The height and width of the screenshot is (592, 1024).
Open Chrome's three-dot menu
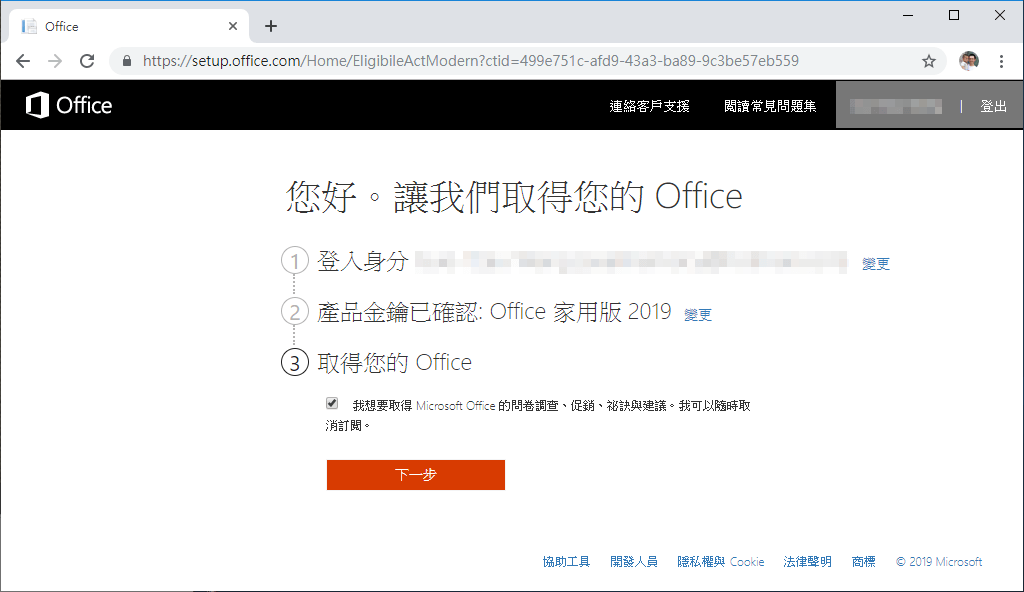(x=1001, y=61)
